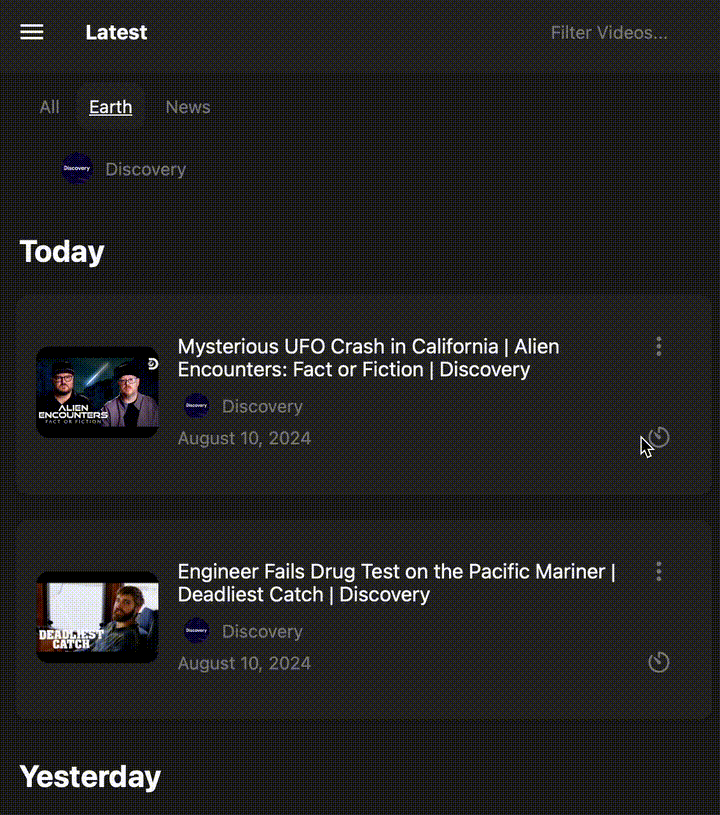Click the Yesterday section heading

tap(90, 777)
